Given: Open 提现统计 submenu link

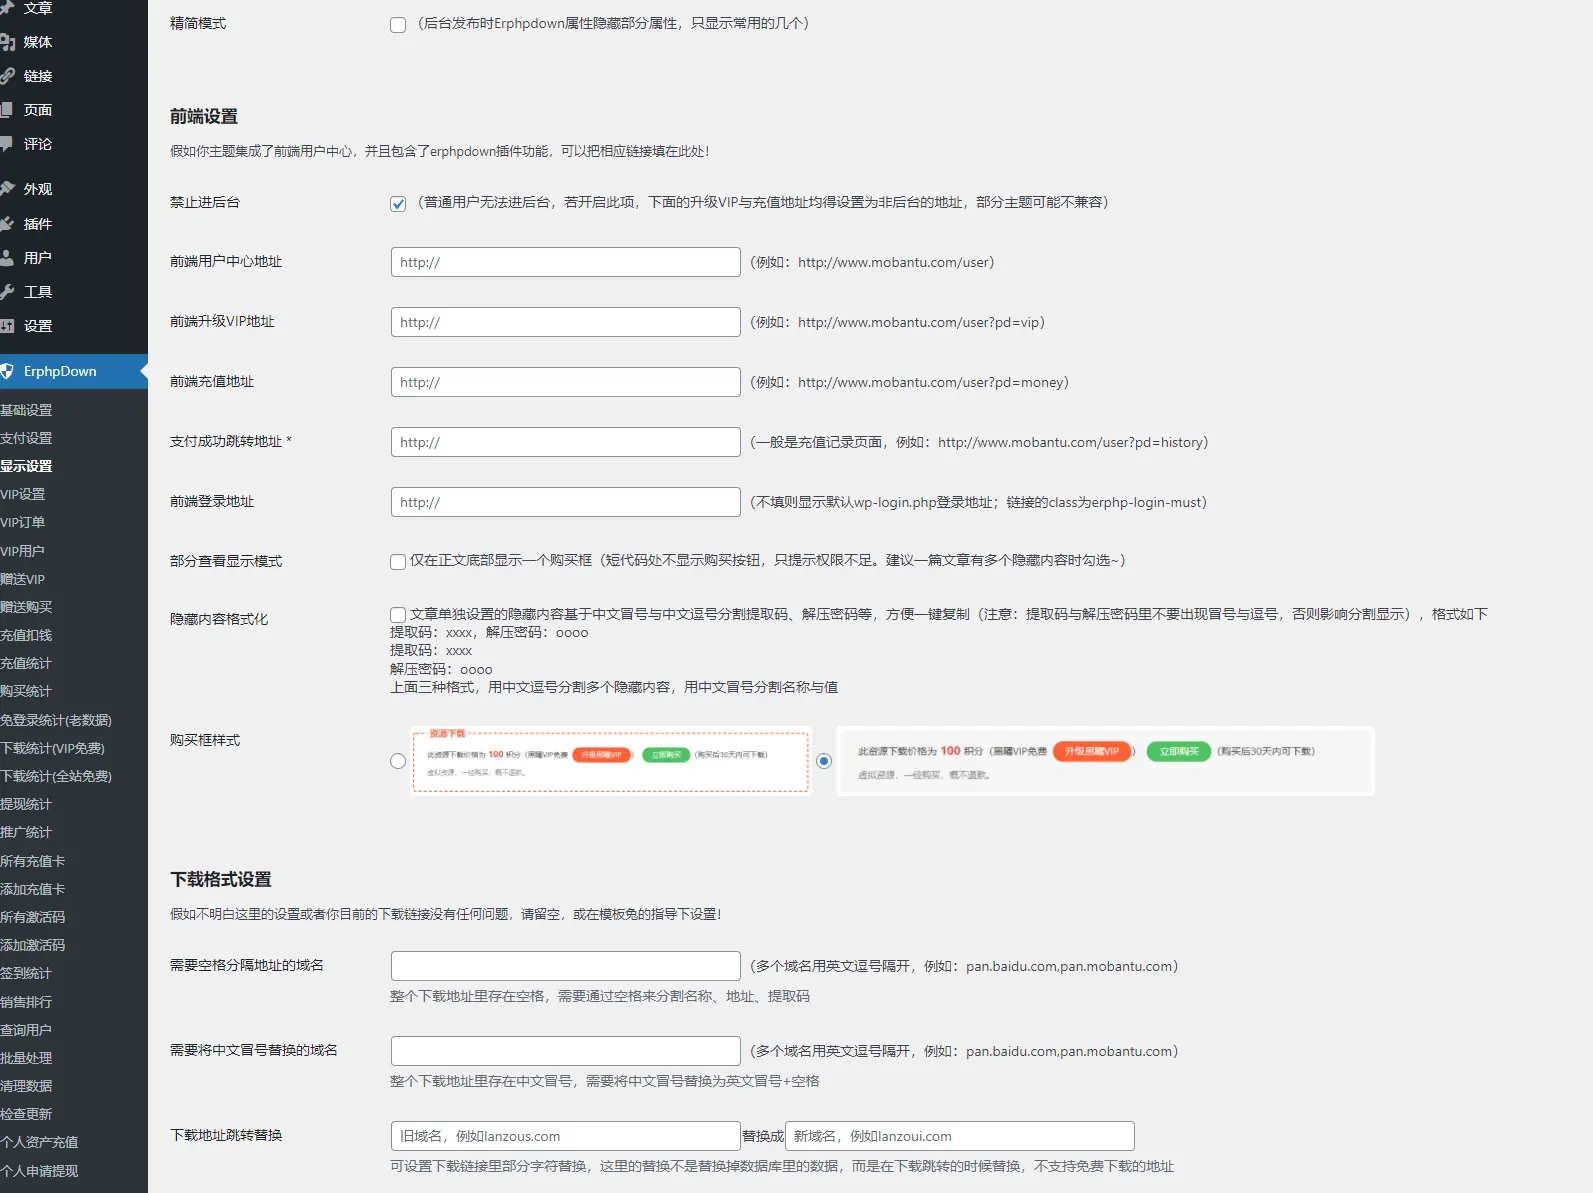Looking at the screenshot, I should point(26,804).
